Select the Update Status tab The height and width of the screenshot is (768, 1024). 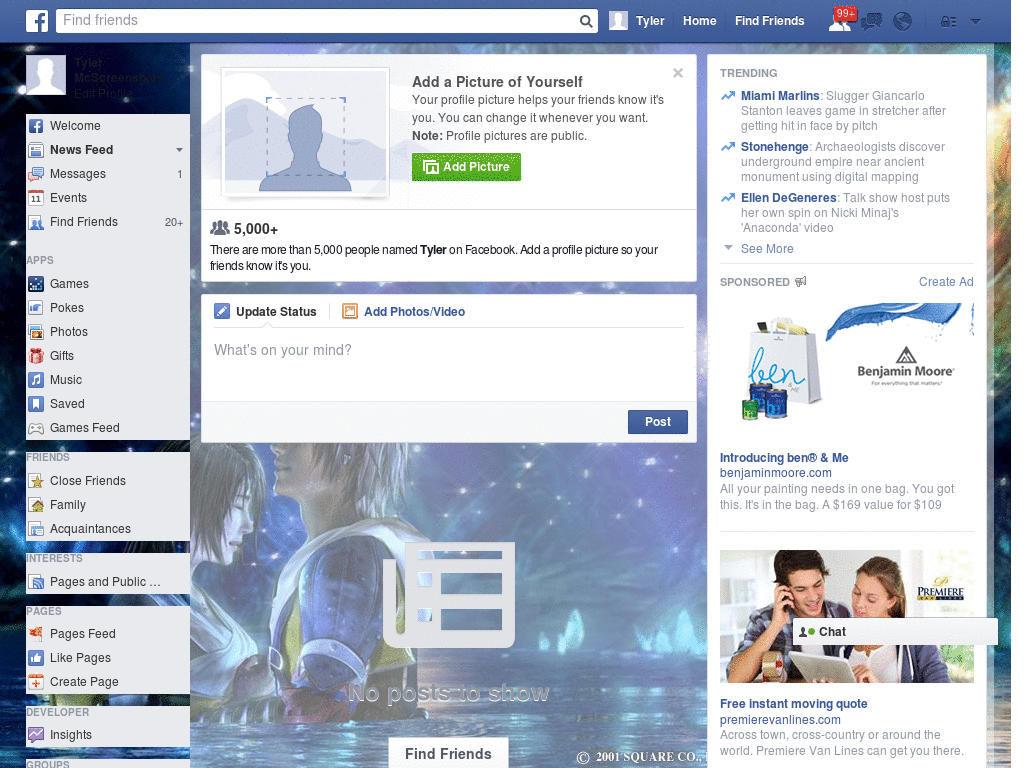(266, 312)
